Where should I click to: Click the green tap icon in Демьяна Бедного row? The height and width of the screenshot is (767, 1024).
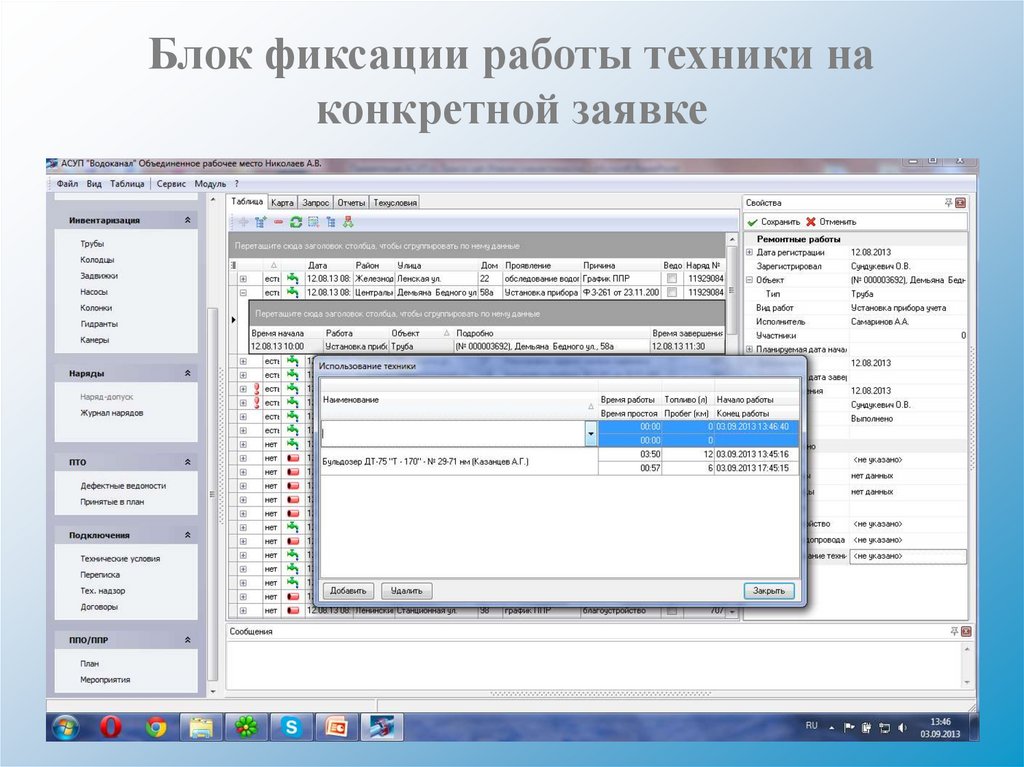(x=293, y=293)
